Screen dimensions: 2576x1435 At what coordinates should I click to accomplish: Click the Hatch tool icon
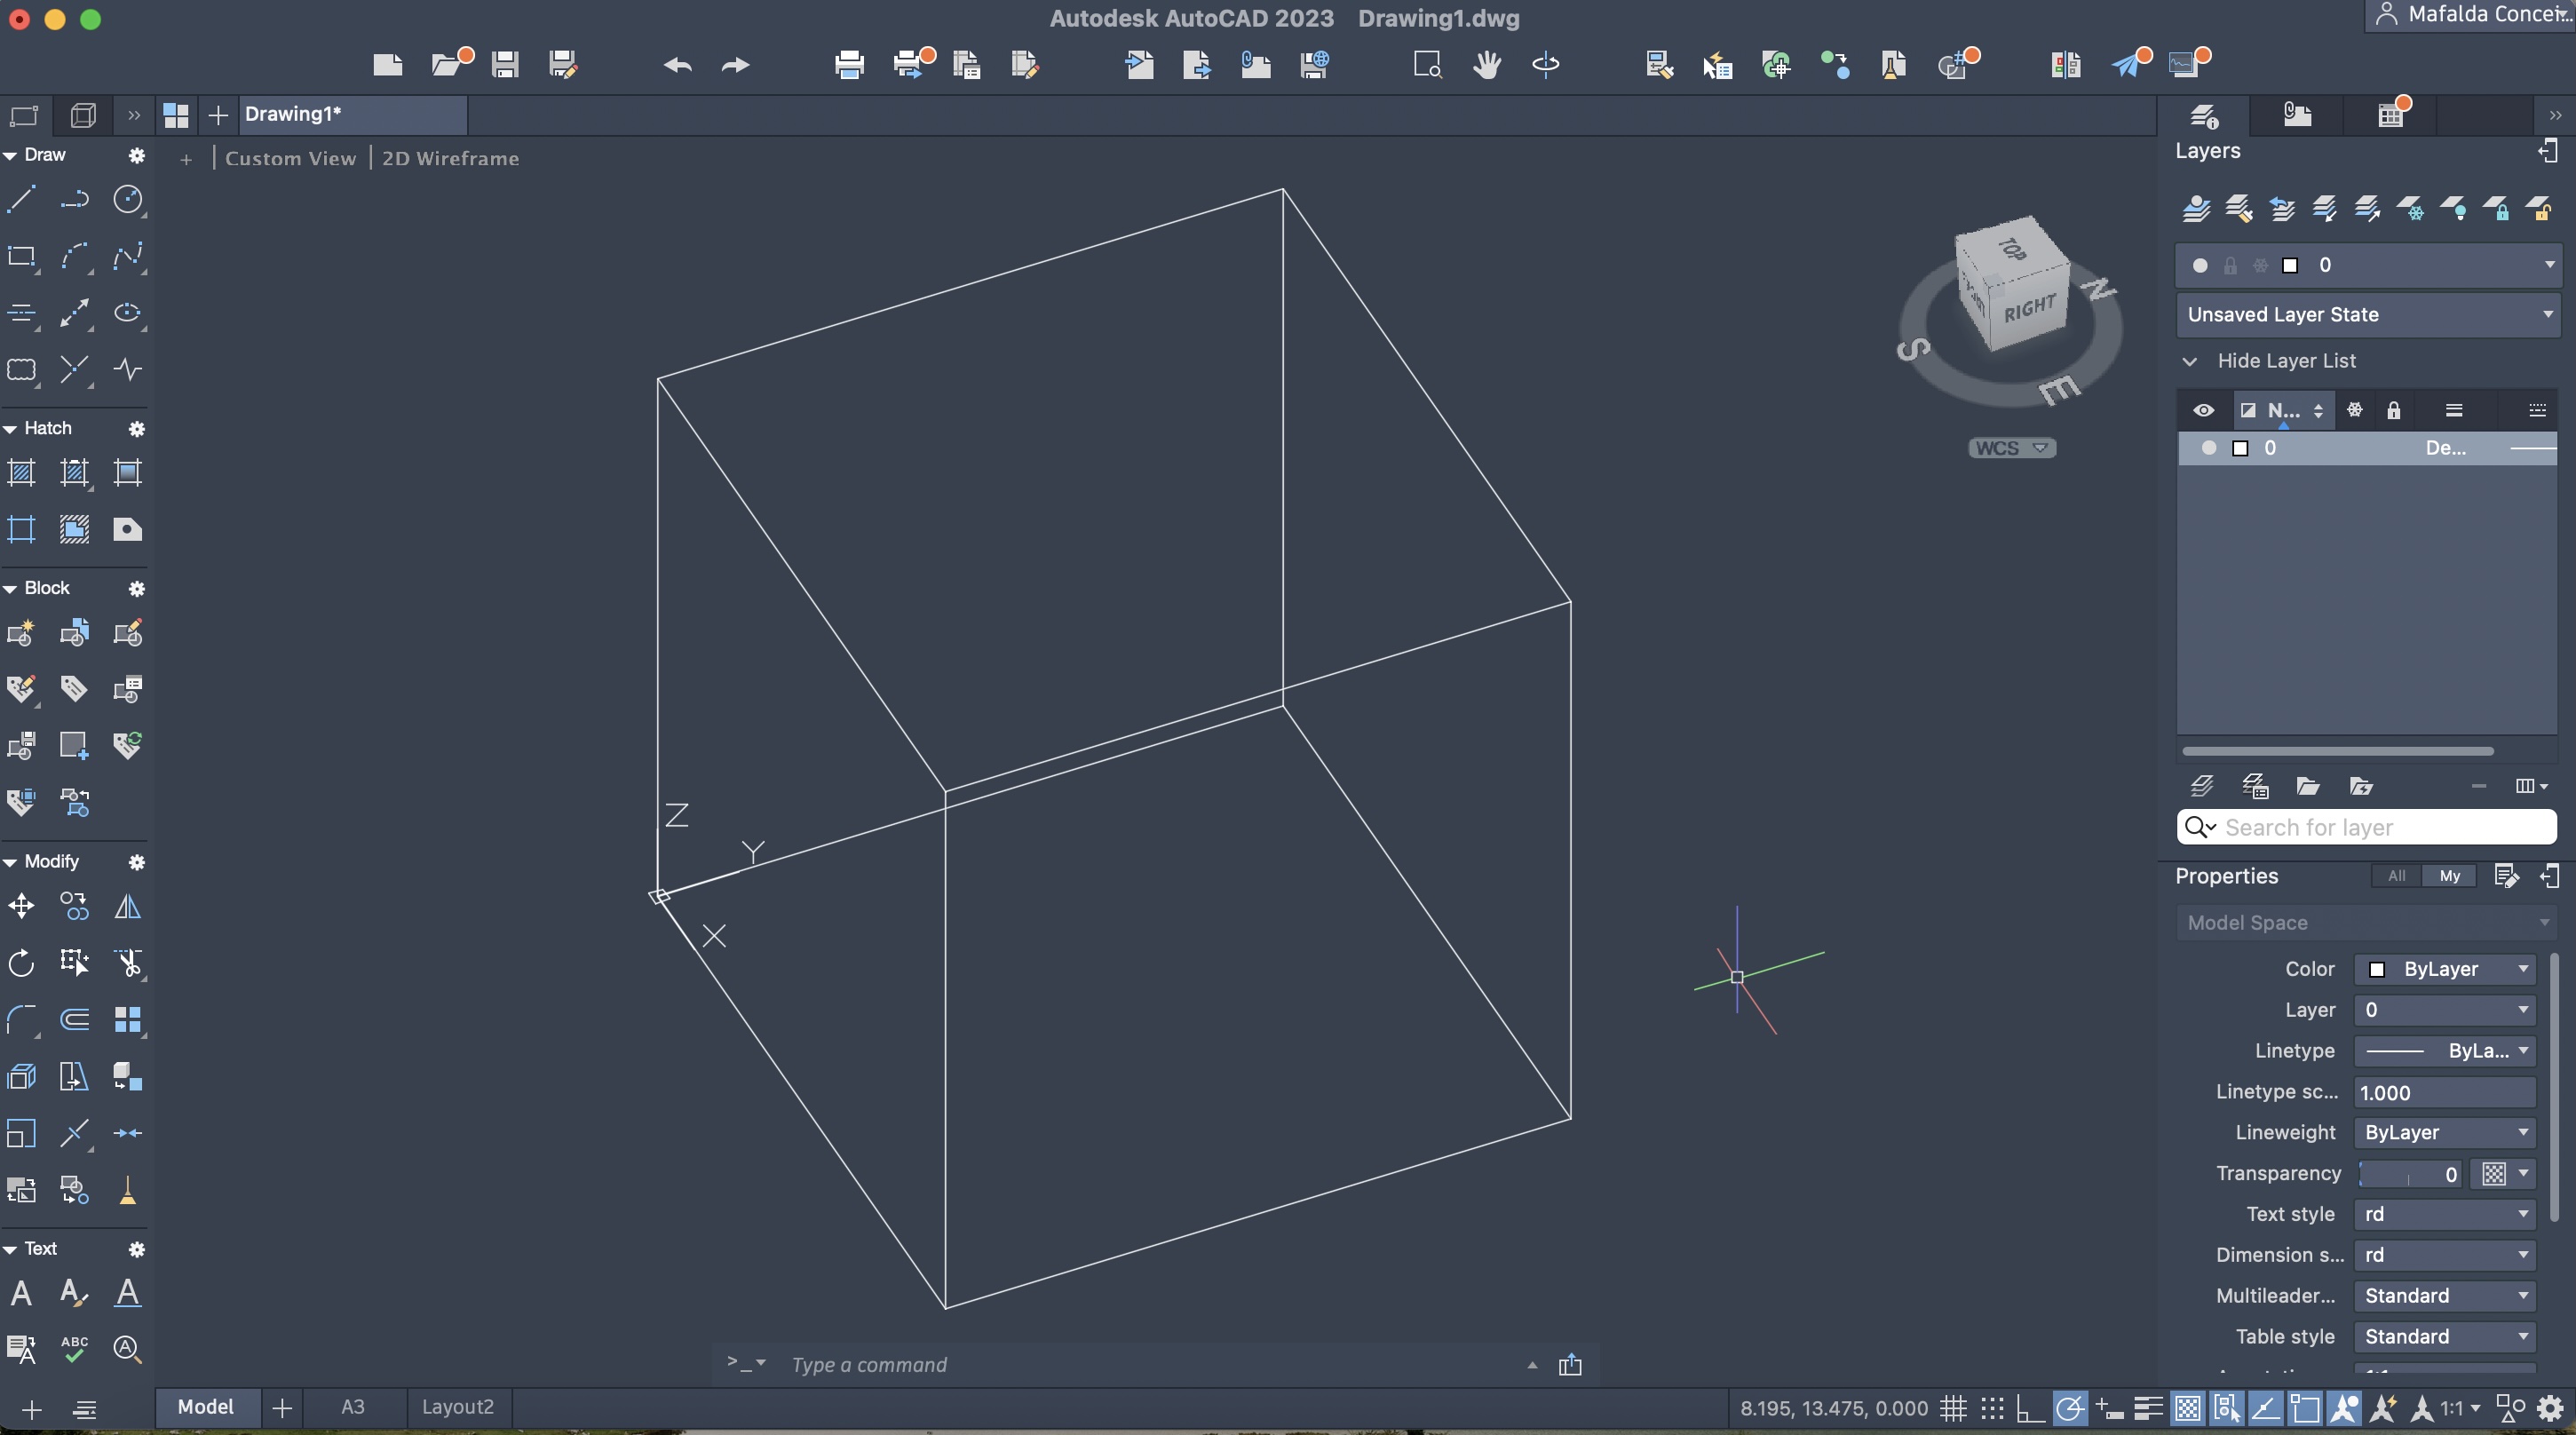click(x=21, y=472)
